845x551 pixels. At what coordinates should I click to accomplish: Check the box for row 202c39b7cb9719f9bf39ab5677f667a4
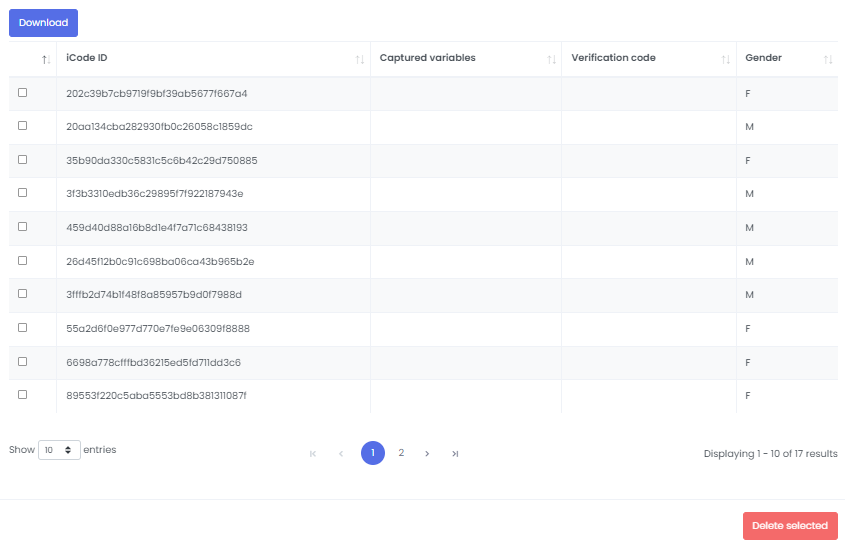(x=23, y=93)
